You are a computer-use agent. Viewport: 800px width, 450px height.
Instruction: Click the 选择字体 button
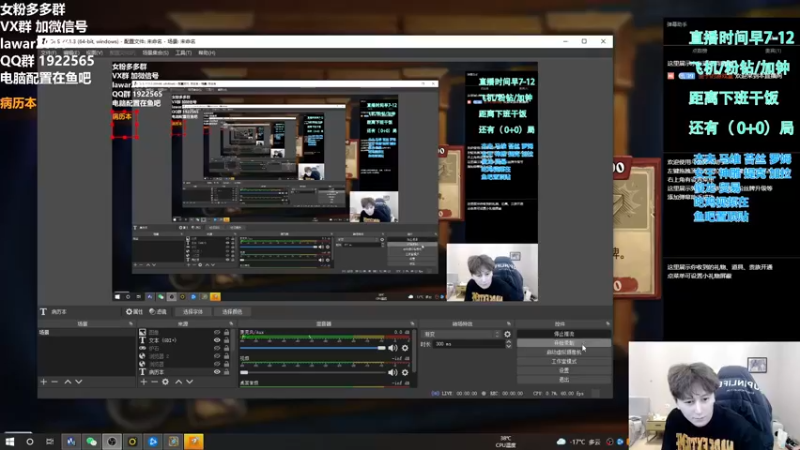(x=193, y=312)
